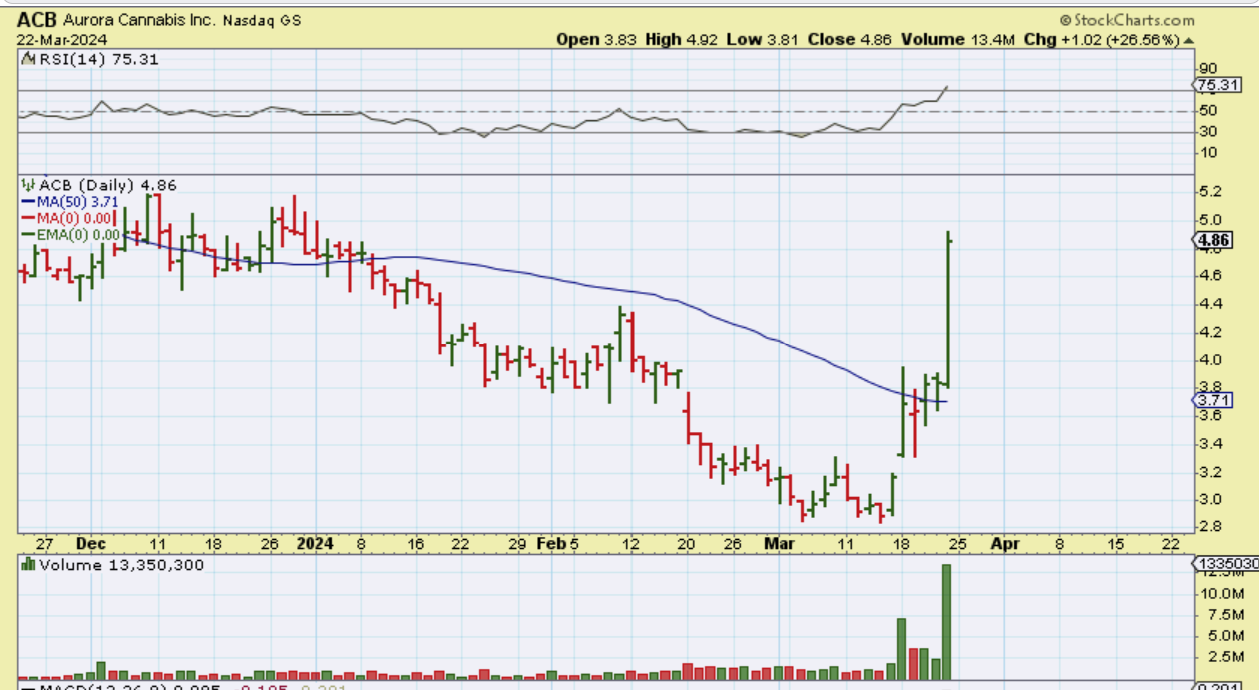
Task: Click the Feb 5 label on date axis
Action: [557, 544]
